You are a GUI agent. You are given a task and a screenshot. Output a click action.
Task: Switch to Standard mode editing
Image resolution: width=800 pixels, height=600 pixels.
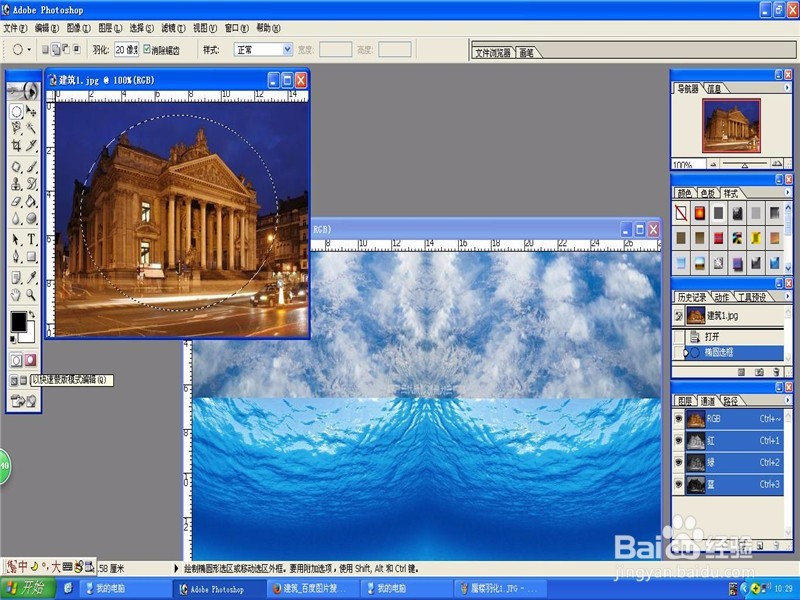coord(16,360)
